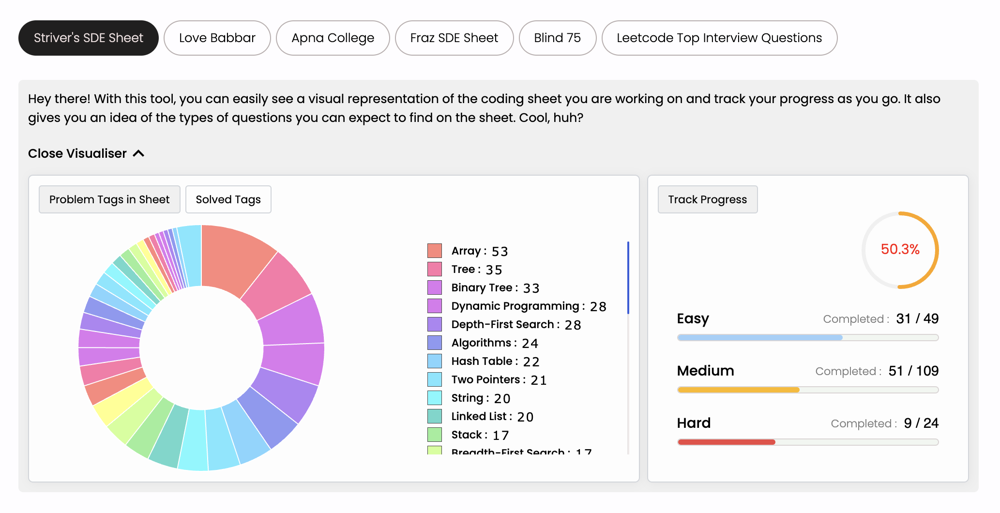
Task: Switch to the Love Babbar sheet
Action: pos(217,38)
